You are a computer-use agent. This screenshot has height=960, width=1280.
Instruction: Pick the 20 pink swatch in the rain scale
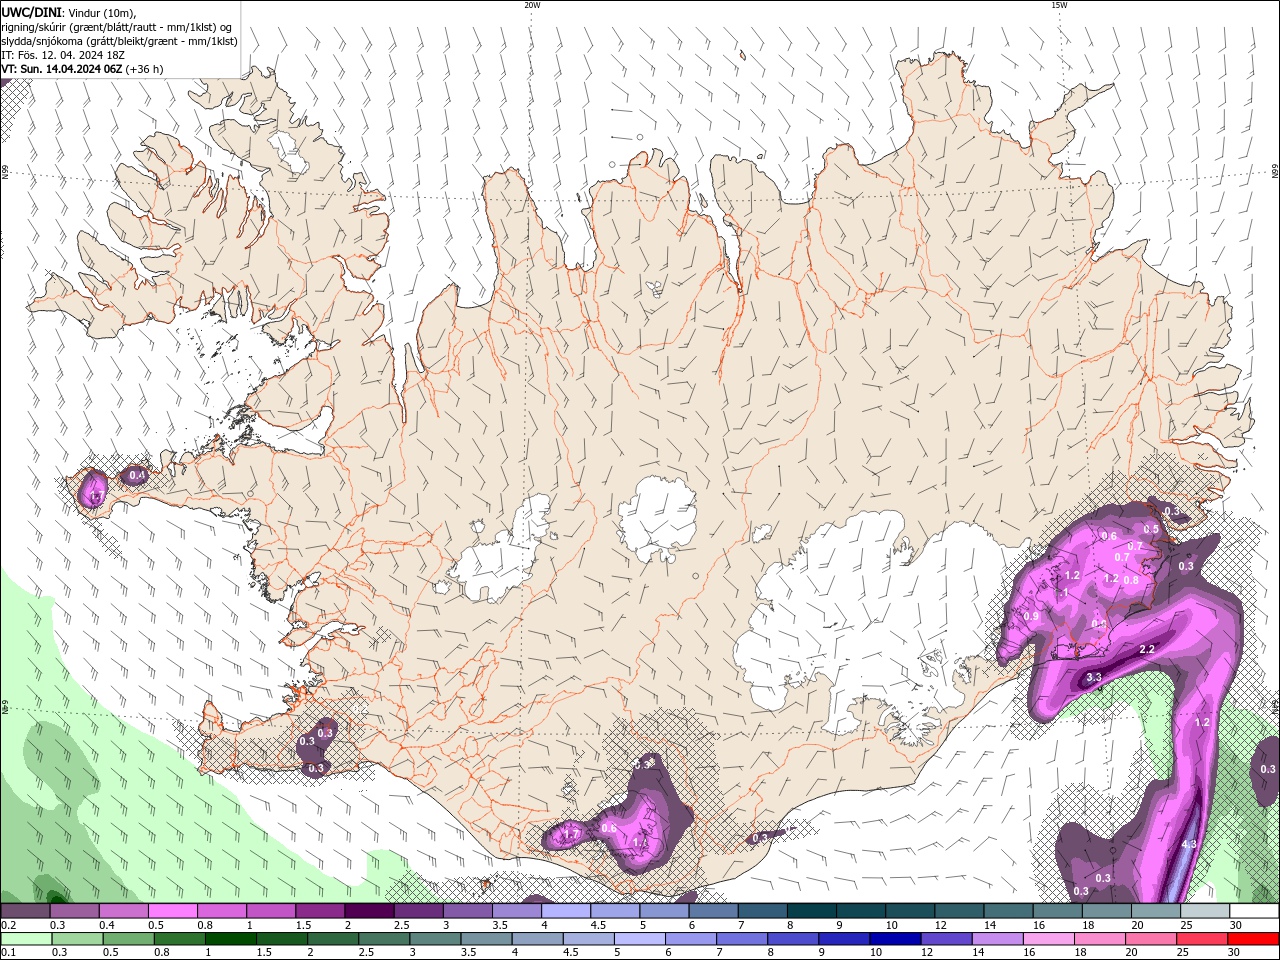[x=1152, y=939]
